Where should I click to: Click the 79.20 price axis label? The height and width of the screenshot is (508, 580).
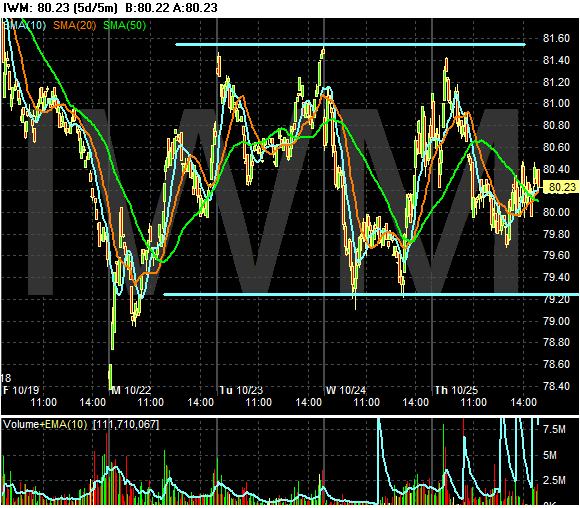click(x=556, y=299)
